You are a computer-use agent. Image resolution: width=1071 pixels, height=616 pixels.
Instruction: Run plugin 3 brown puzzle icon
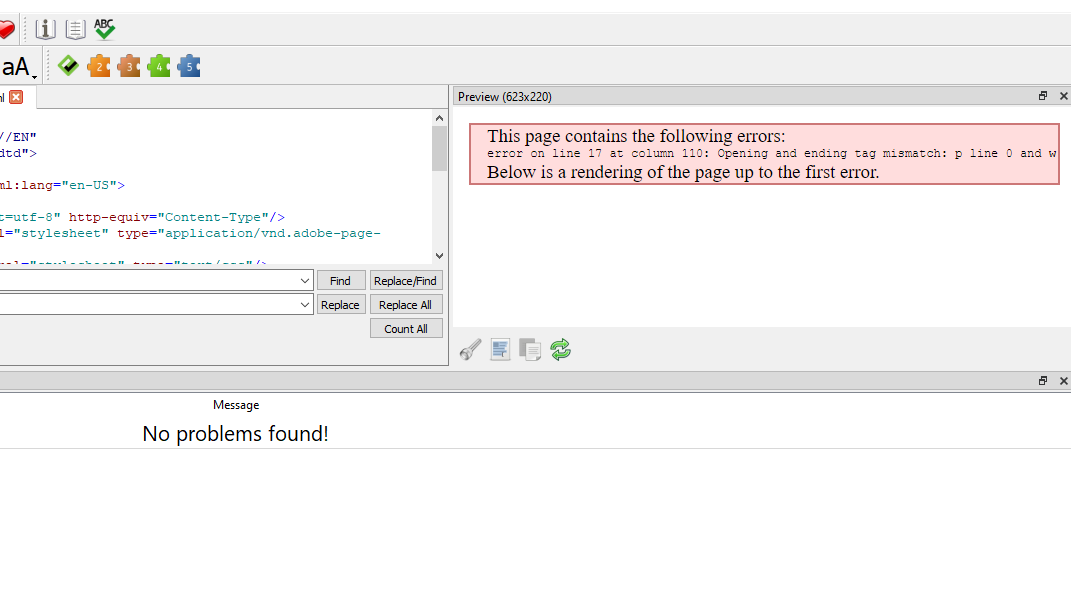tap(129, 66)
